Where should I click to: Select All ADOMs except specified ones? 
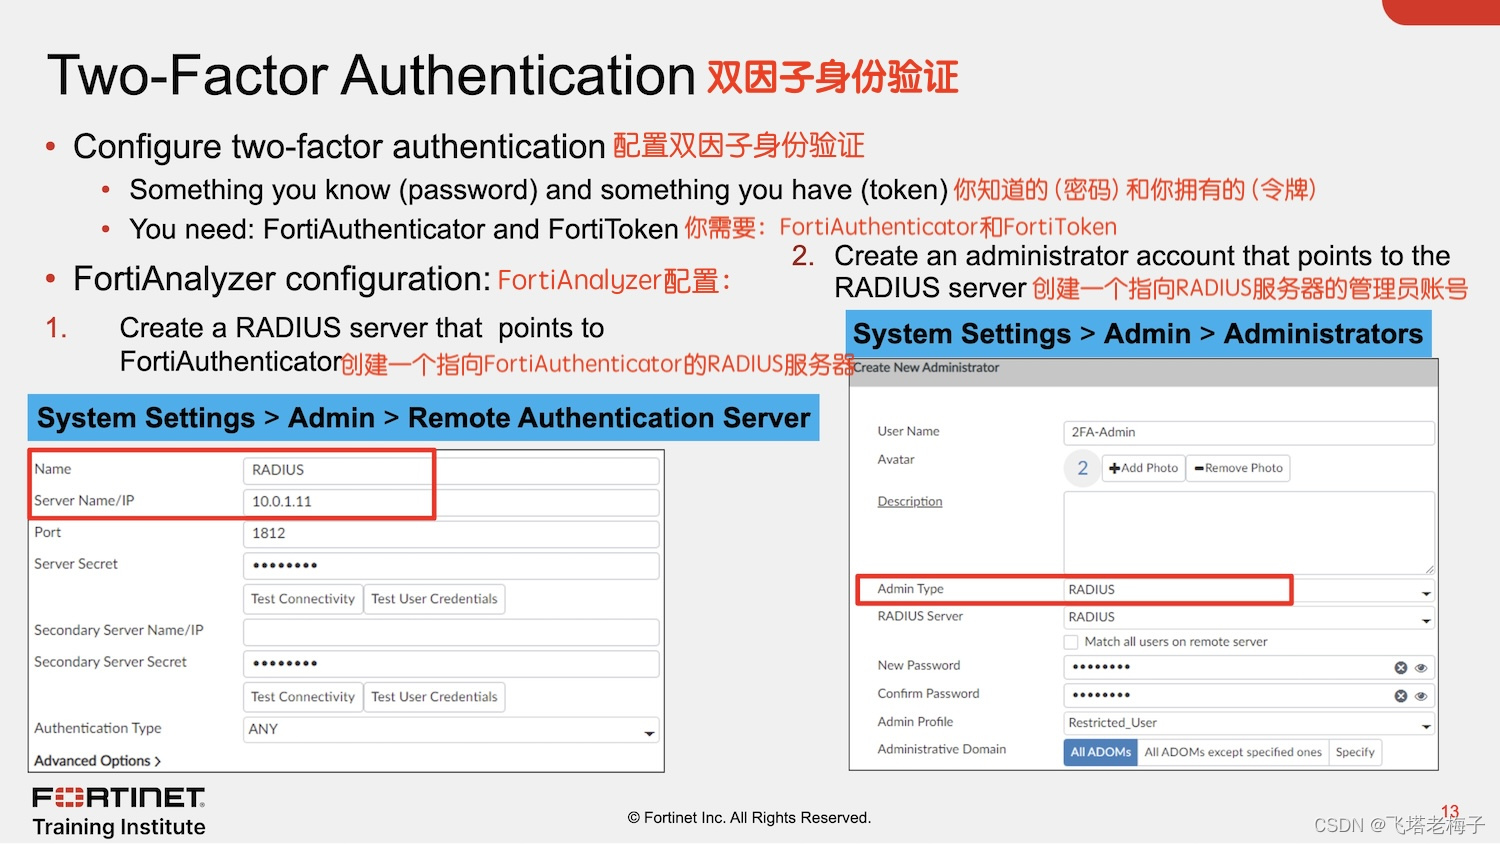(1233, 752)
